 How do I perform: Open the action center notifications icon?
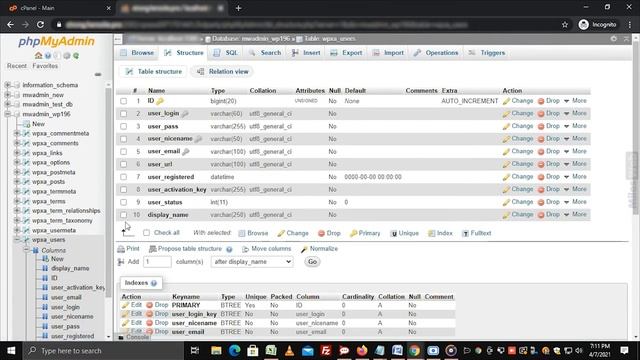coord(624,351)
